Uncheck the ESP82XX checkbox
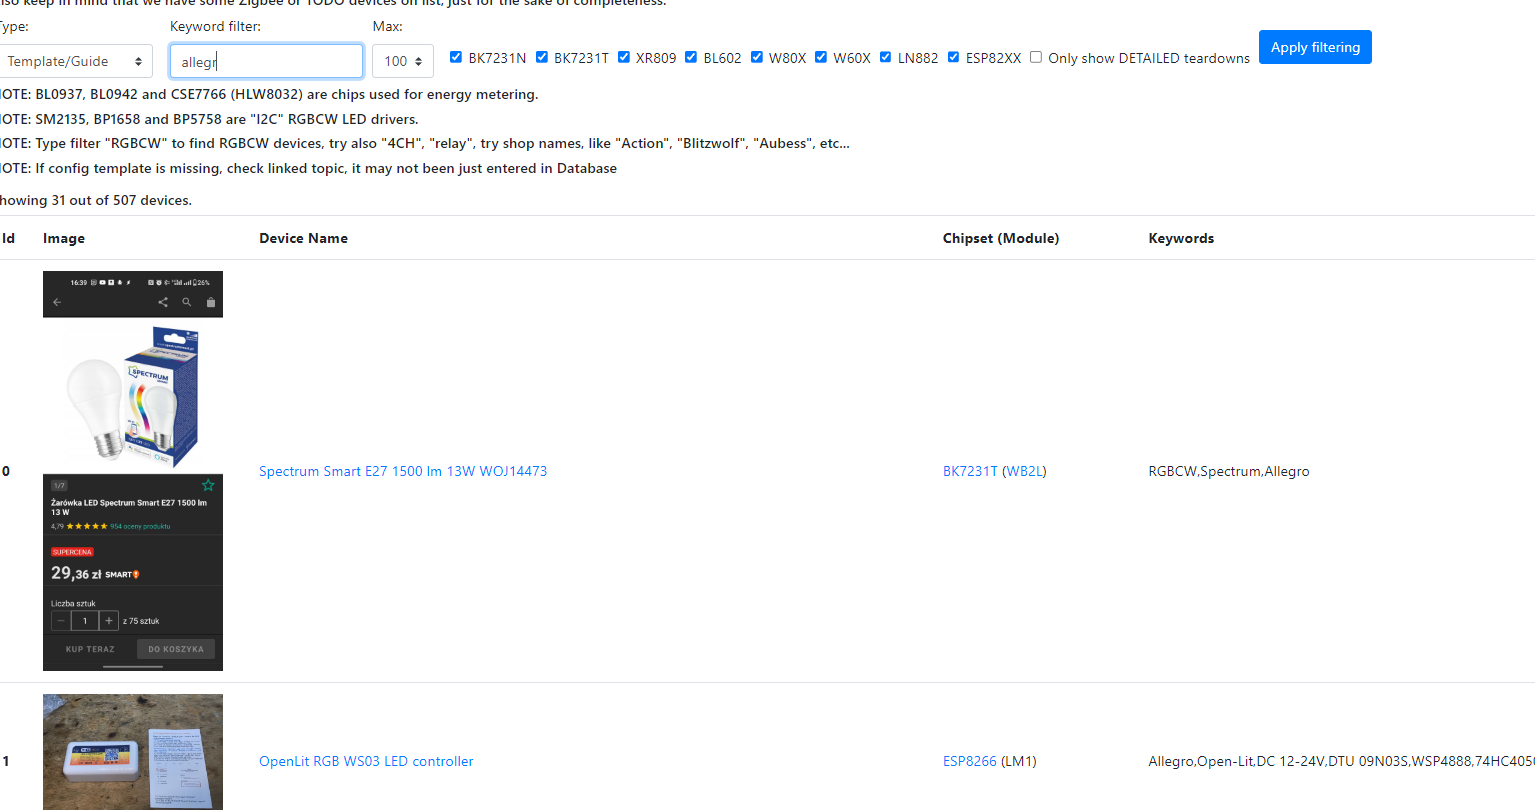Viewport: 1535px width, 810px height. coord(954,57)
